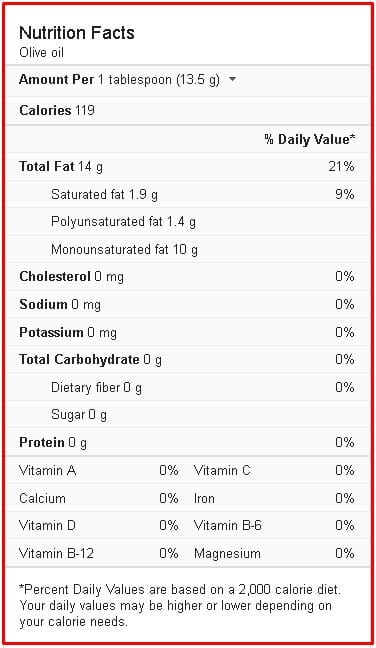This screenshot has width=376, height=648.
Task: Click the Dietary fiber 0 g entry
Action: 96,388
